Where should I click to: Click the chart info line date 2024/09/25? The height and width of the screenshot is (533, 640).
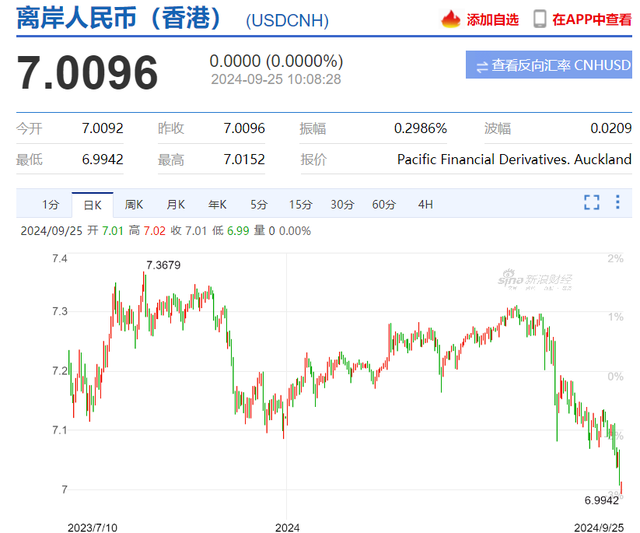(x=51, y=231)
